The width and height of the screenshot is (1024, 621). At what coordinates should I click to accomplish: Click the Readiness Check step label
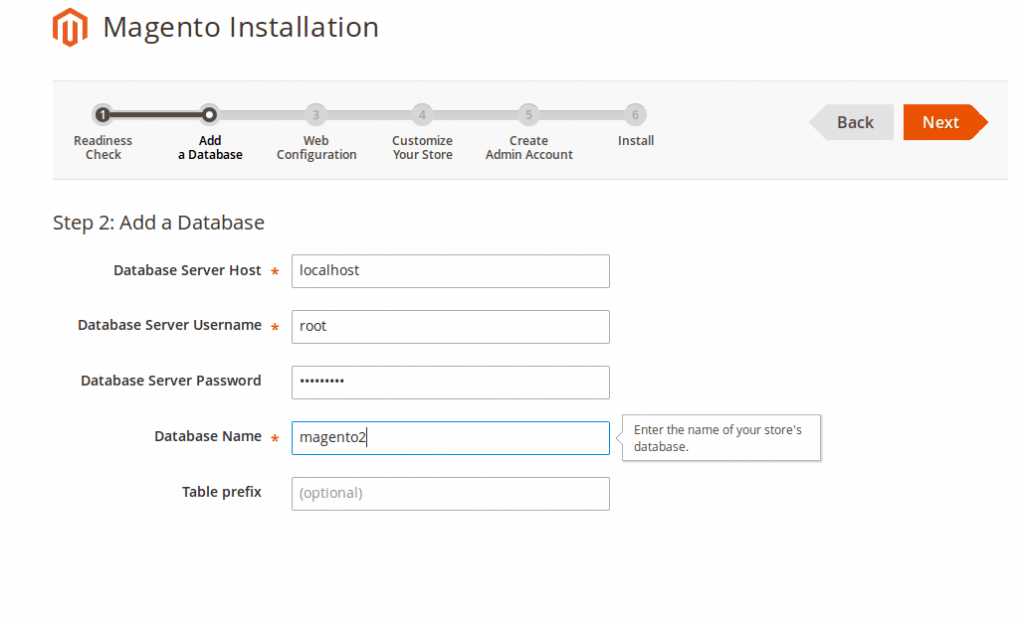pos(103,148)
